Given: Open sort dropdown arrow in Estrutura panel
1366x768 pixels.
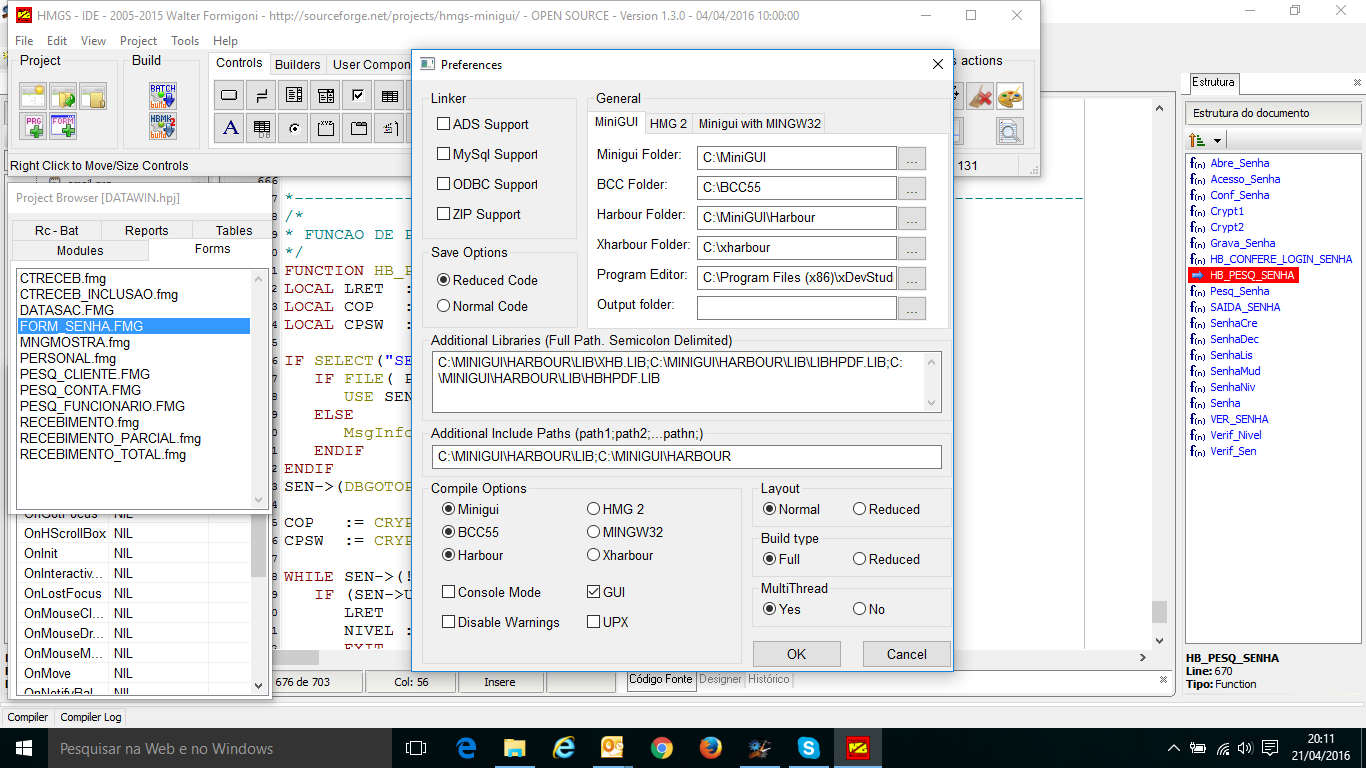Looking at the screenshot, I should point(1217,141).
